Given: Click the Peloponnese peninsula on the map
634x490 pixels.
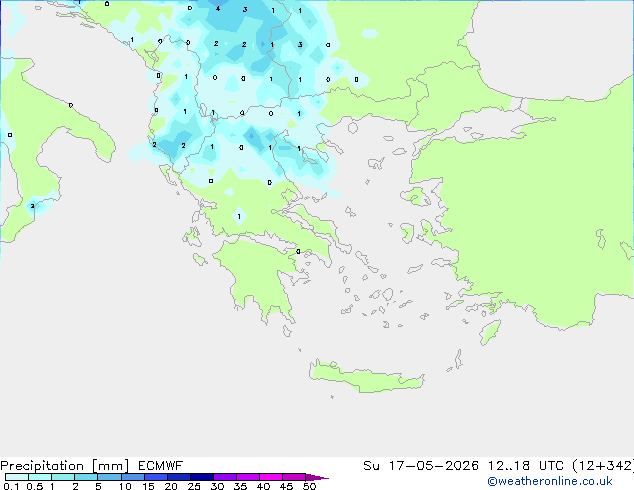Looking at the screenshot, I should coord(263,277).
